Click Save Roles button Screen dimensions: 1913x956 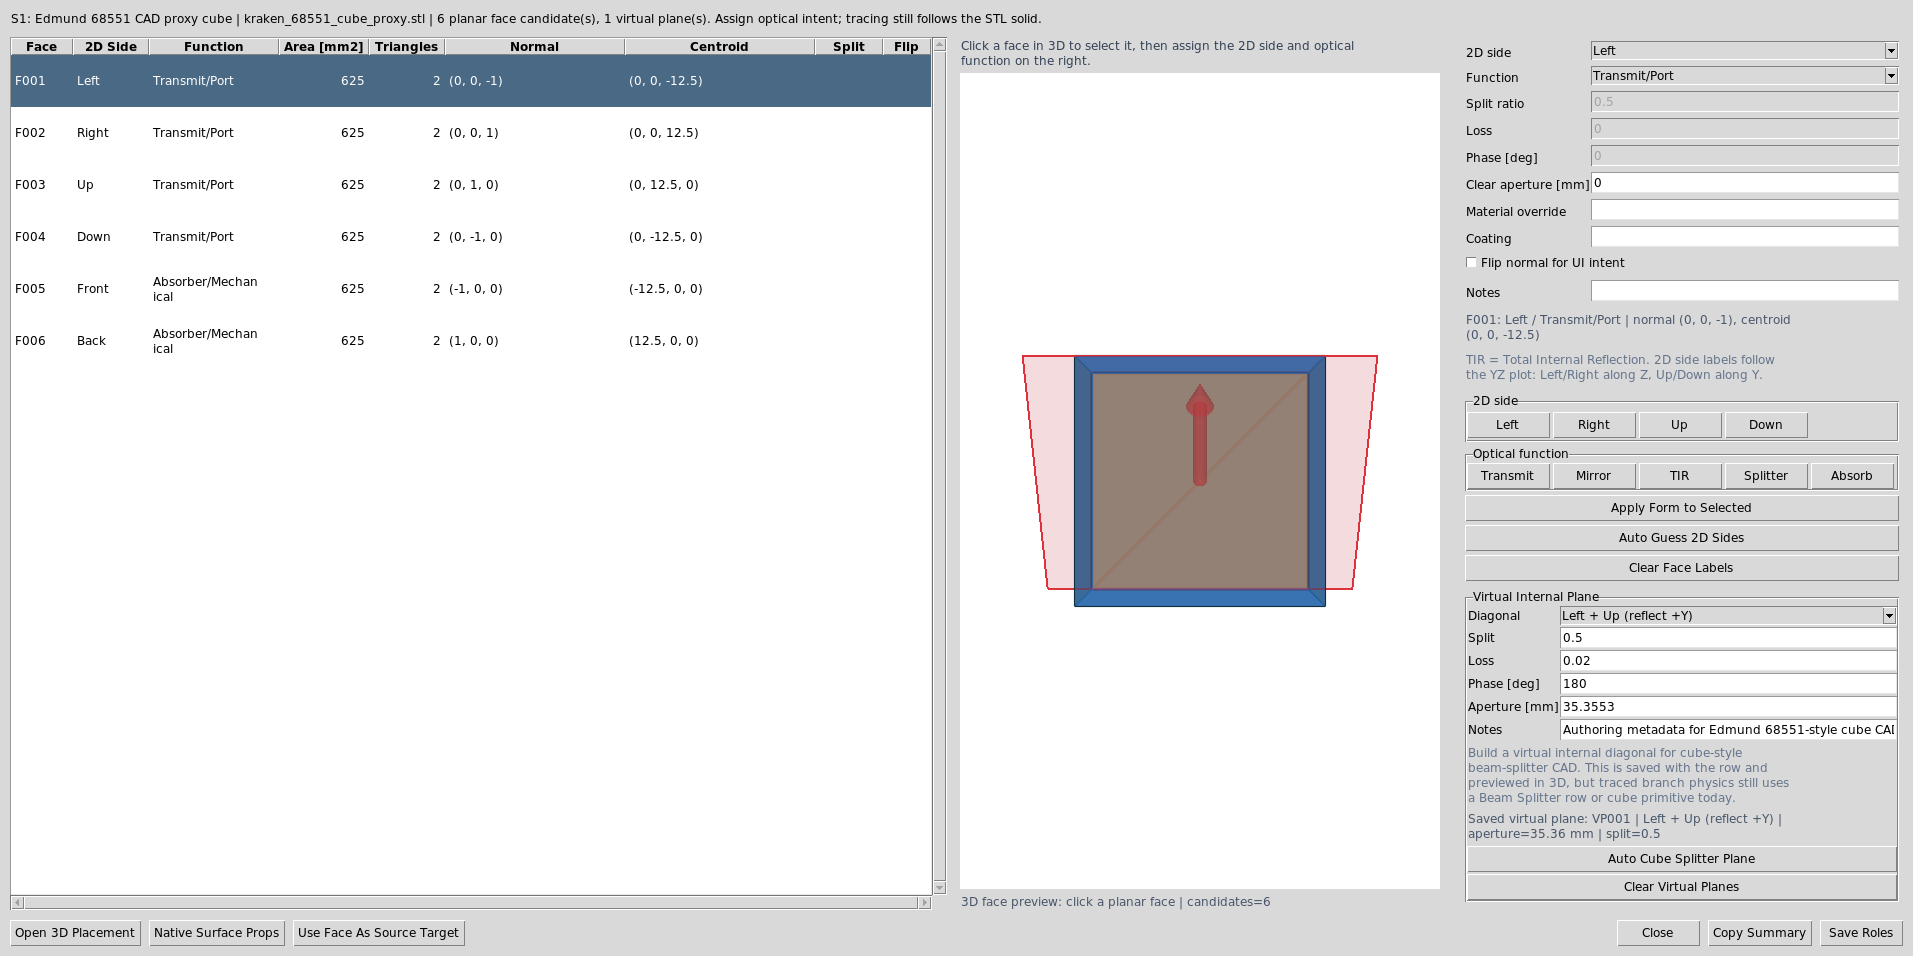[1860, 933]
